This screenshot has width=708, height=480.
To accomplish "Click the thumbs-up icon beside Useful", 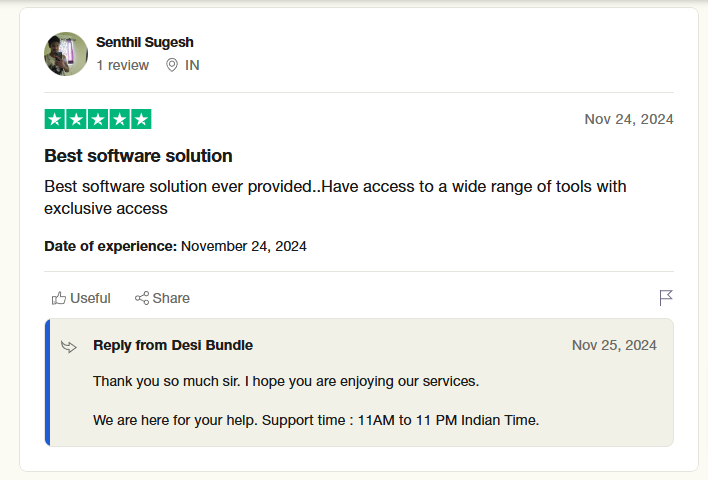I will point(59,298).
